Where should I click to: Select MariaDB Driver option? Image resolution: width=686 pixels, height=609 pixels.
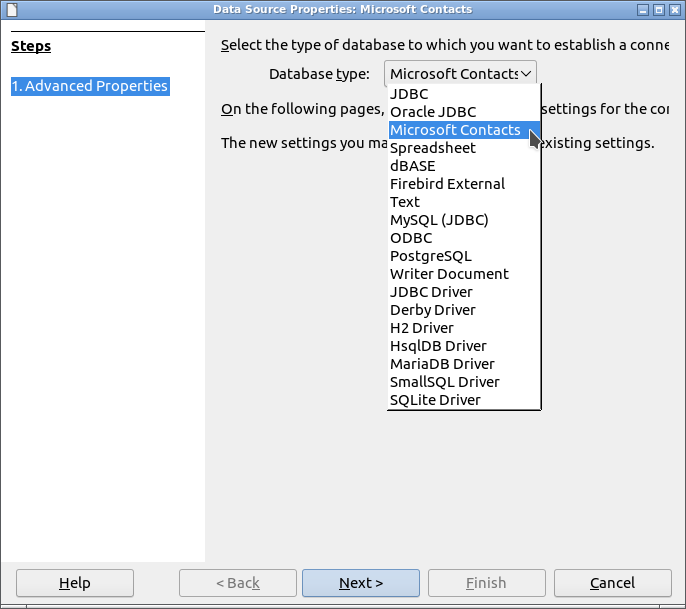pos(465,364)
